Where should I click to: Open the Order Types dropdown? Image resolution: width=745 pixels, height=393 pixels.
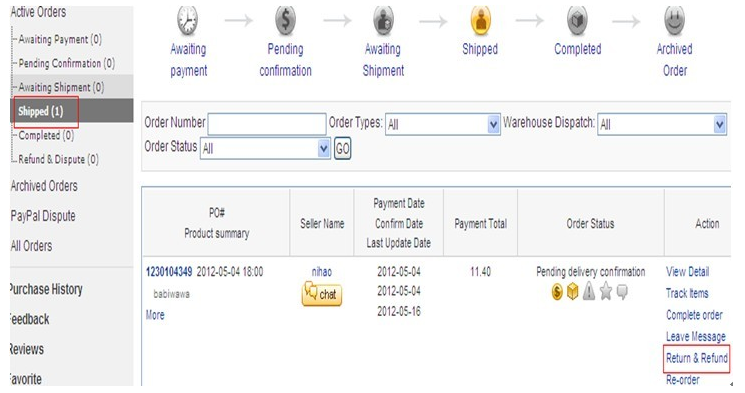[443, 125]
